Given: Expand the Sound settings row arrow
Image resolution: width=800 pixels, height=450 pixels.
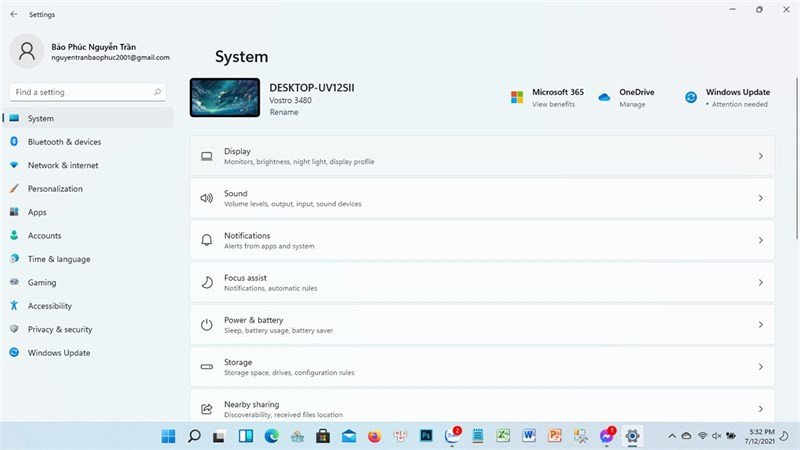Looking at the screenshot, I should pyautogui.click(x=760, y=198).
